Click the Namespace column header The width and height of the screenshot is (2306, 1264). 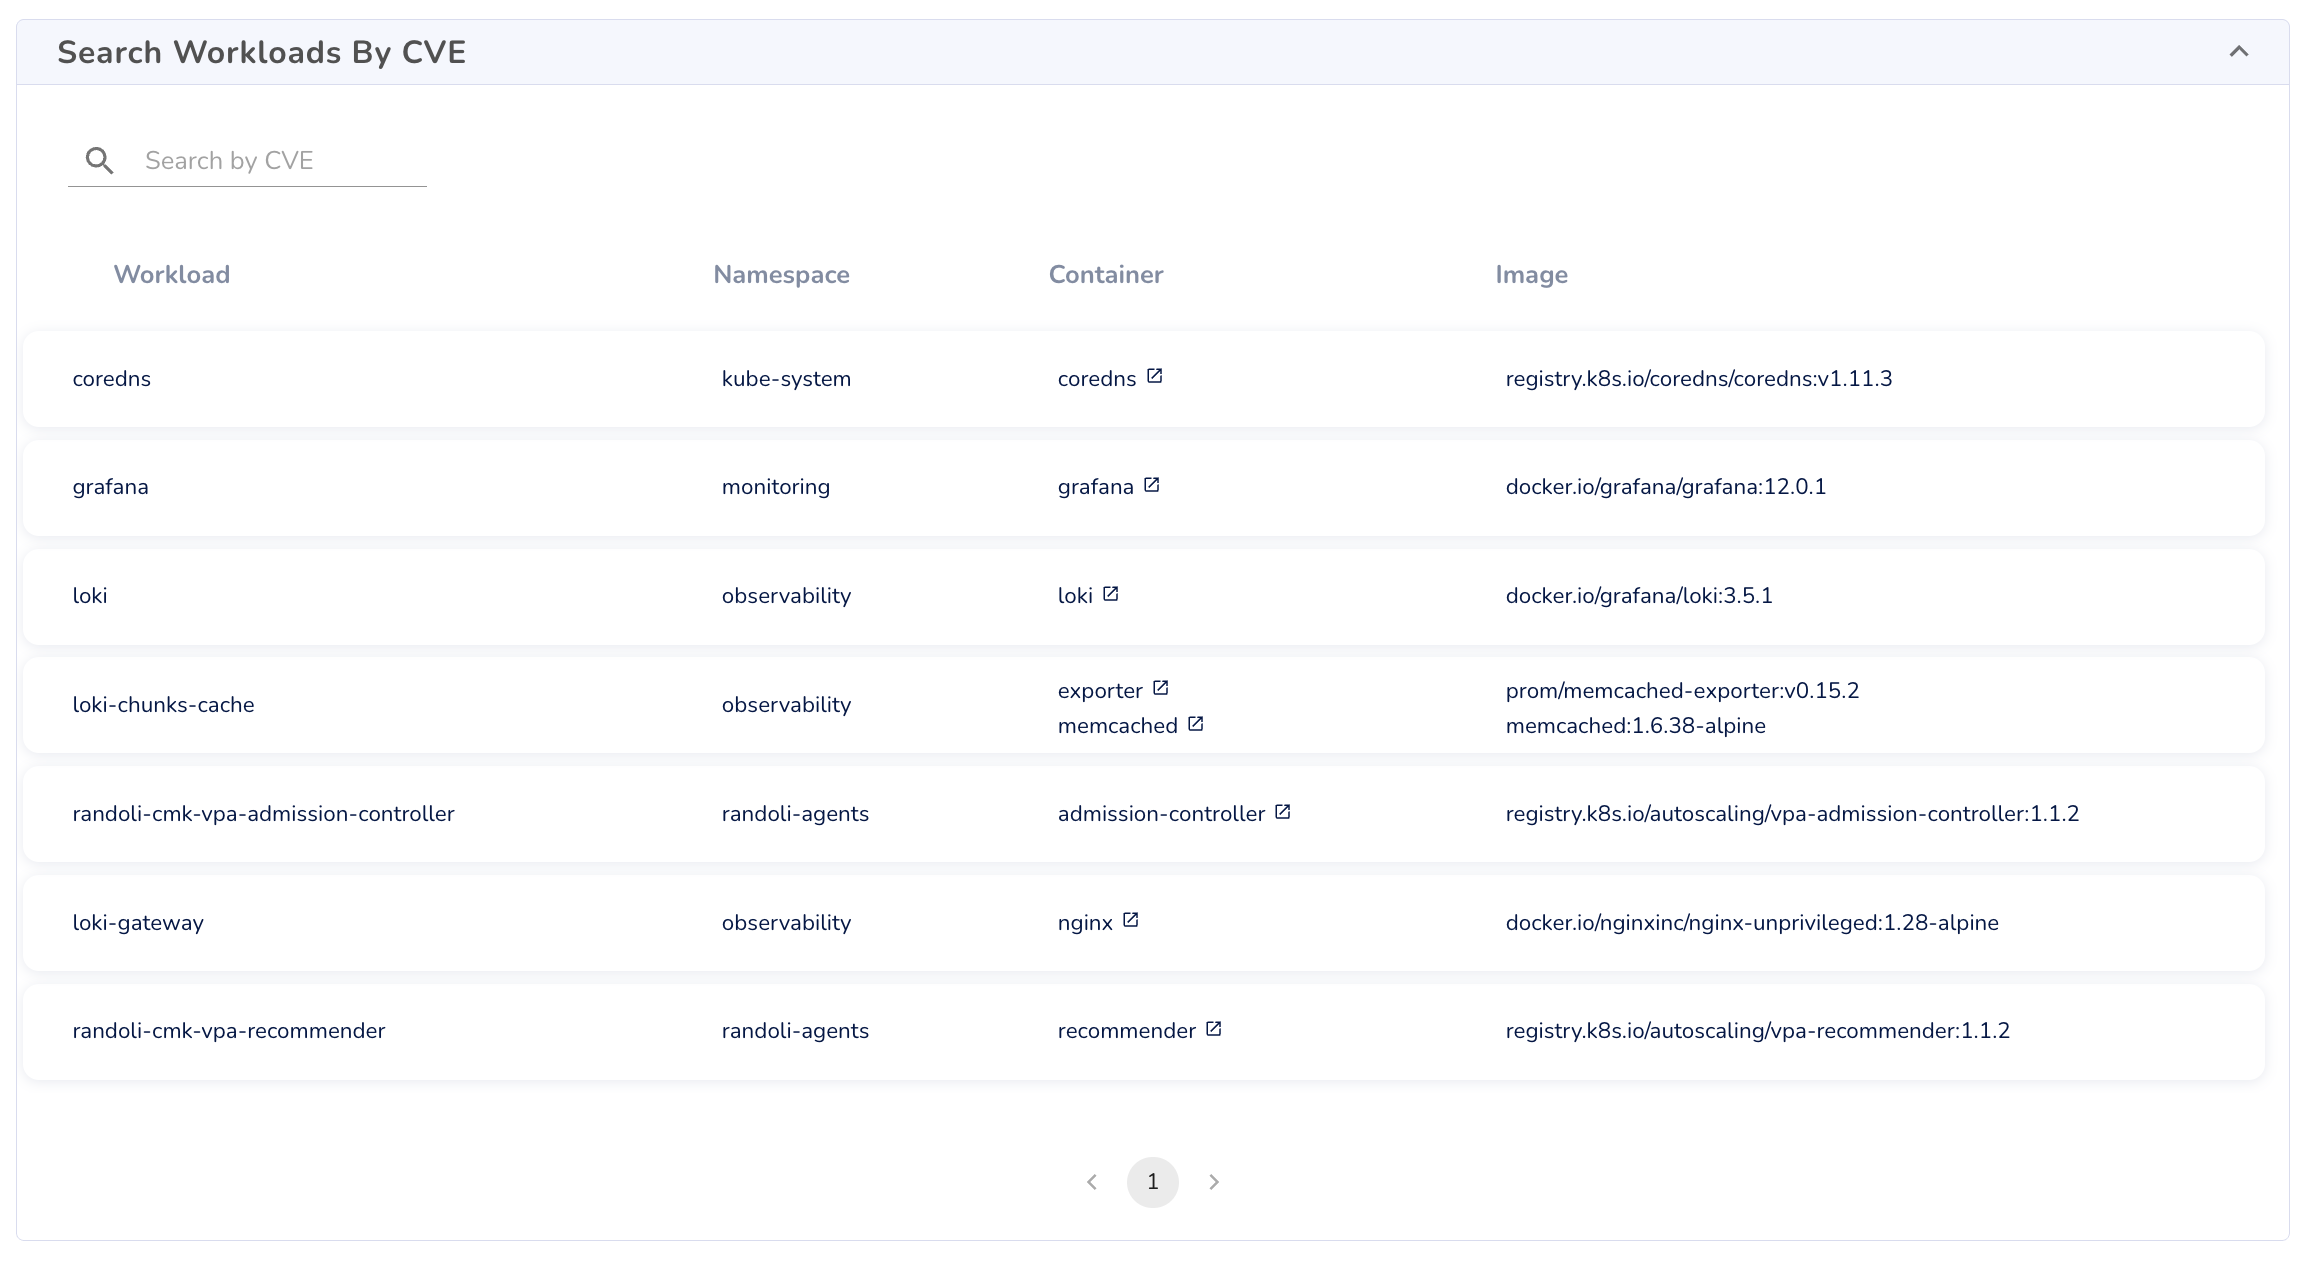point(781,275)
